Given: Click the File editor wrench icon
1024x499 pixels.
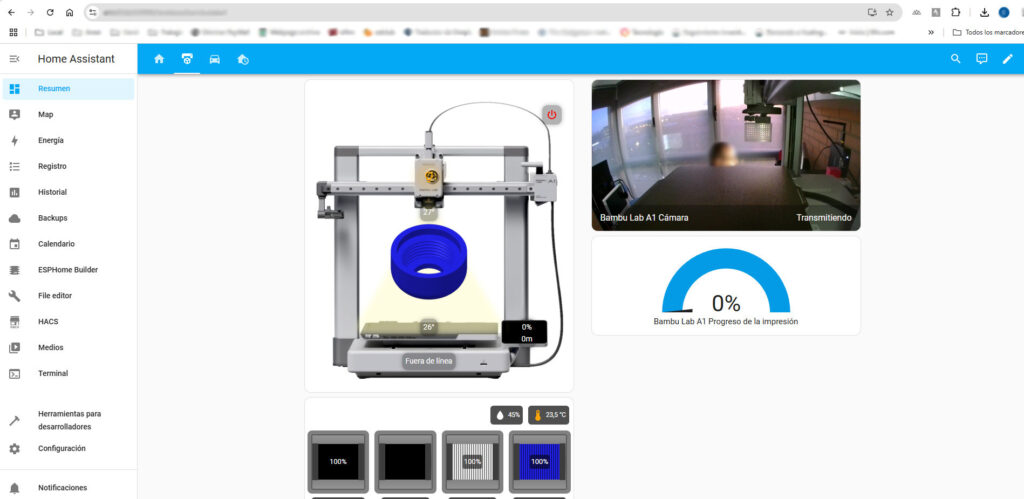Looking at the screenshot, I should pos(14,296).
